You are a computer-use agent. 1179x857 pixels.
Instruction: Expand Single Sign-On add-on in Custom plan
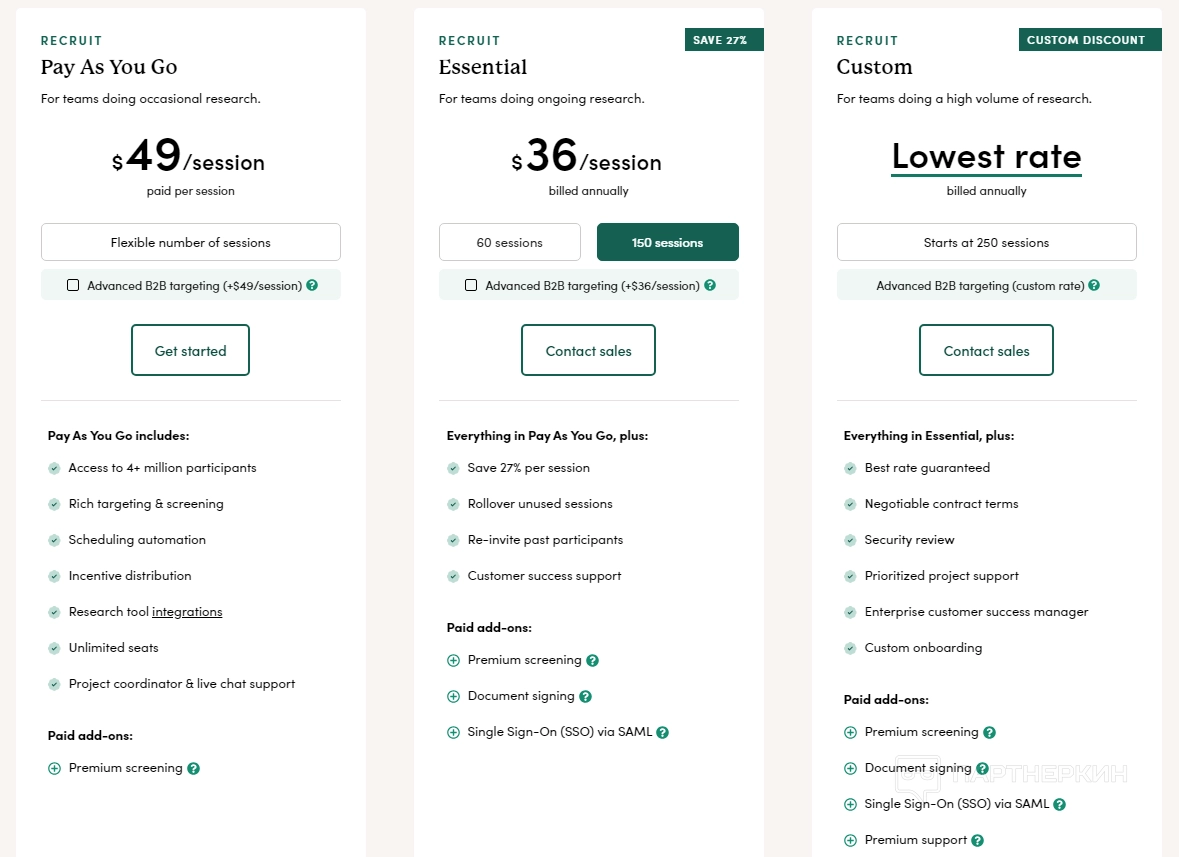pos(851,804)
